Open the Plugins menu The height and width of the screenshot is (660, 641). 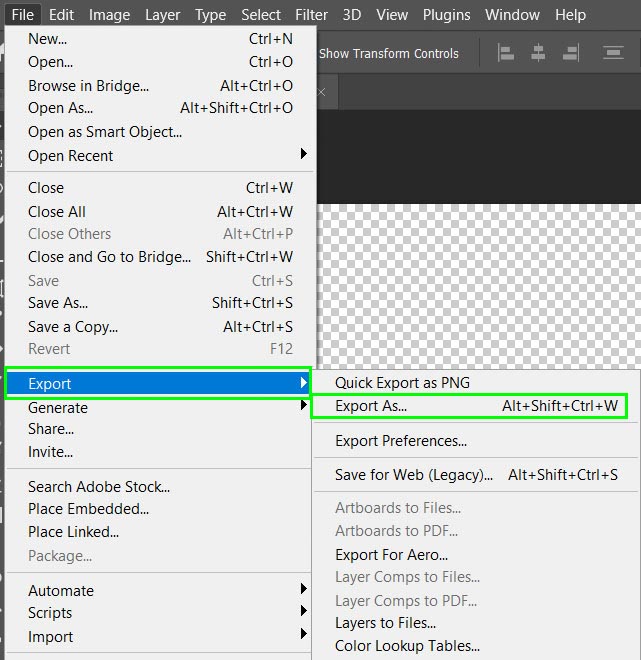point(446,15)
